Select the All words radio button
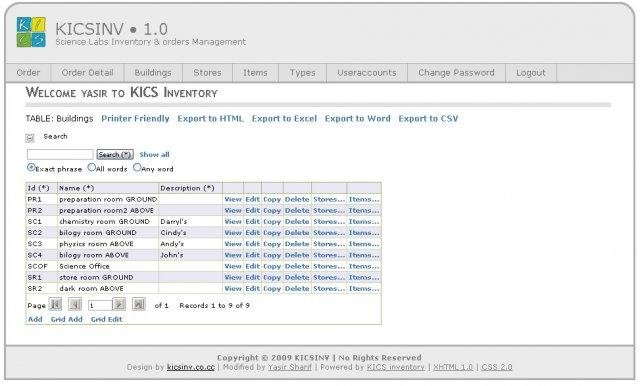Viewport: 640px width, 386px height. pyautogui.click(x=92, y=167)
